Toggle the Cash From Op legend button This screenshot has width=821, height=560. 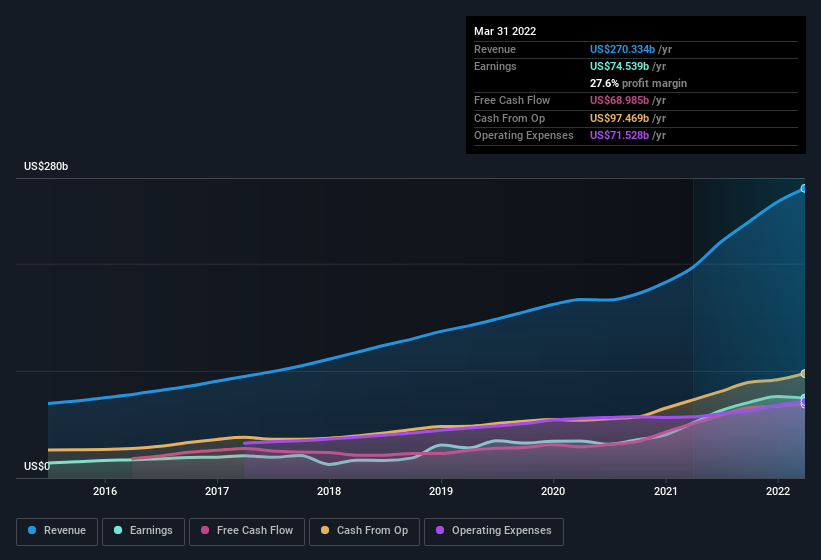pyautogui.click(x=364, y=531)
